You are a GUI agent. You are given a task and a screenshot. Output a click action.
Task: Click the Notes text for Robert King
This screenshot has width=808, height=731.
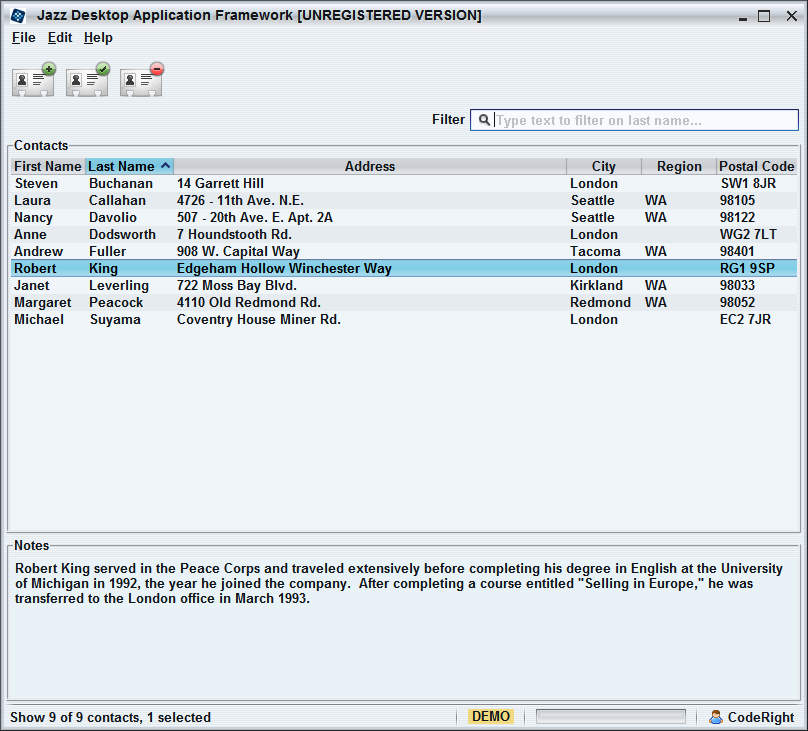tap(398, 584)
